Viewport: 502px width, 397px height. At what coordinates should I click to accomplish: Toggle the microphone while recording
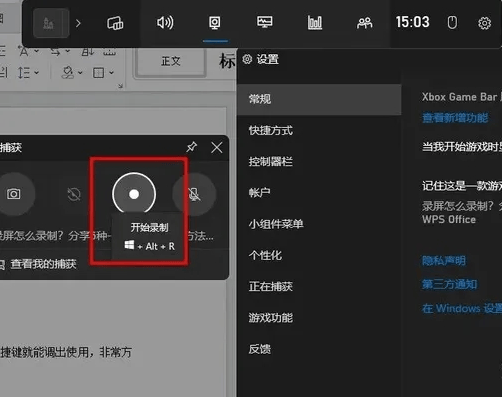(194, 194)
